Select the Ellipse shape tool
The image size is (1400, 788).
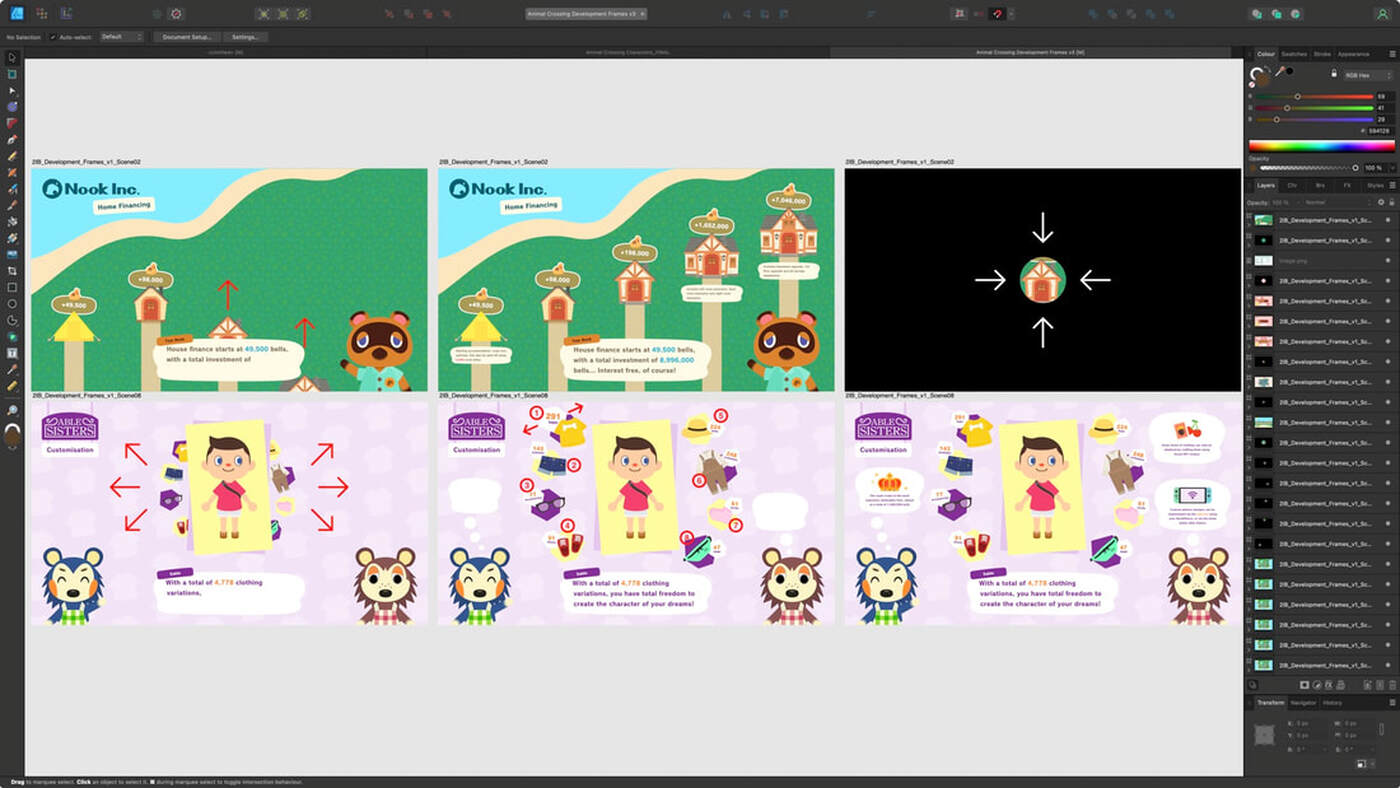click(12, 303)
